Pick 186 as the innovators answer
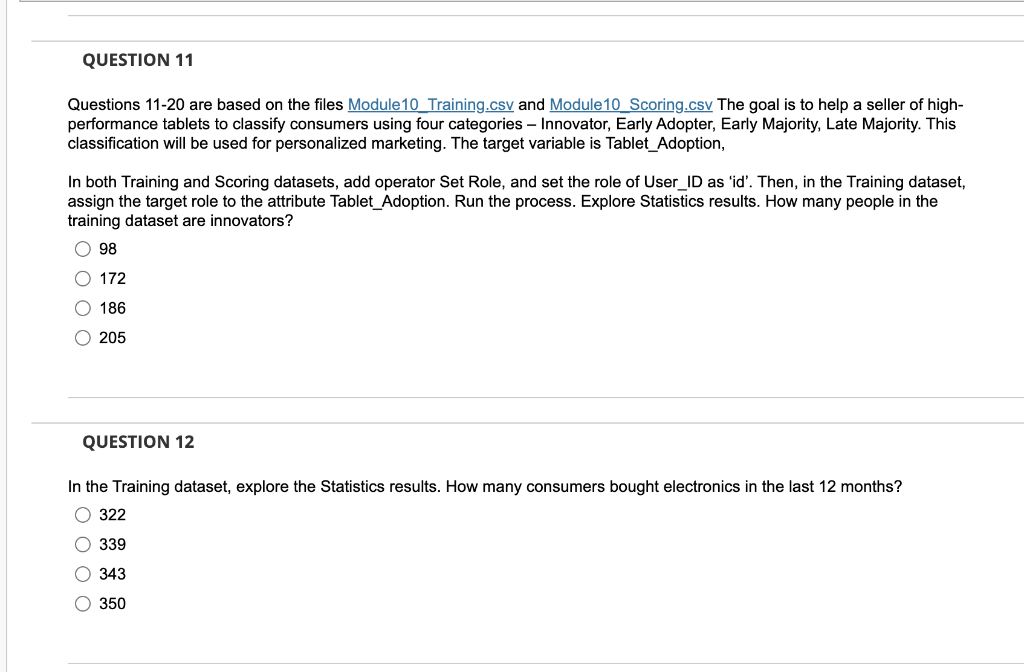This screenshot has height=672, width=1024. (82, 308)
